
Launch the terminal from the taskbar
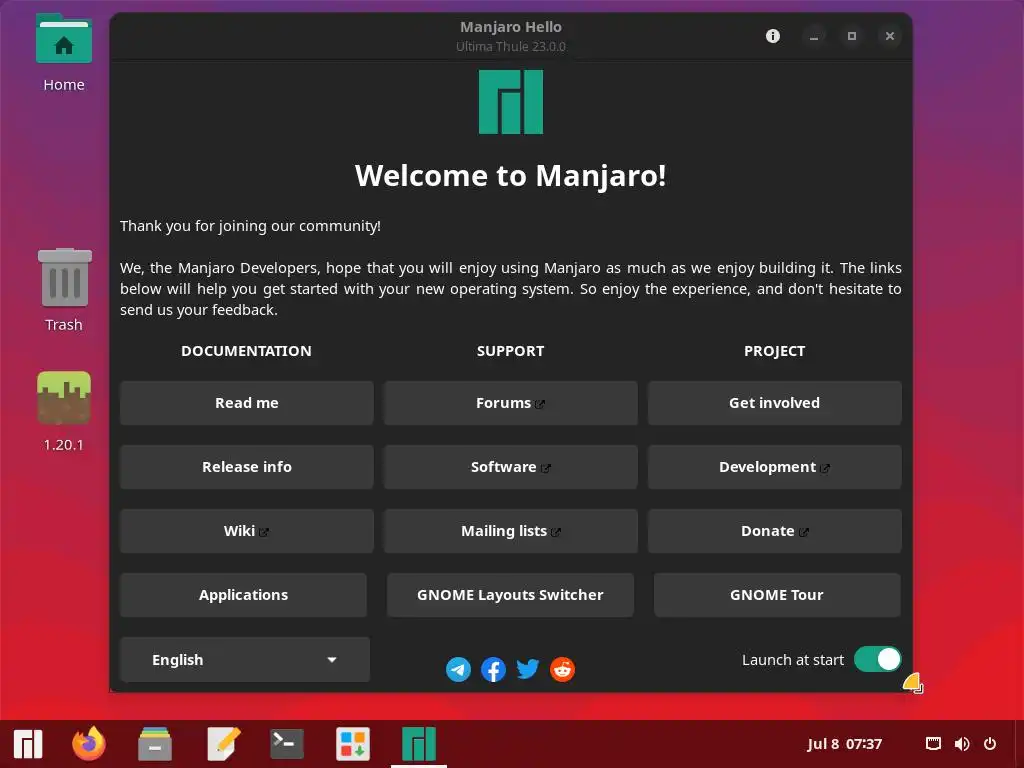(287, 744)
